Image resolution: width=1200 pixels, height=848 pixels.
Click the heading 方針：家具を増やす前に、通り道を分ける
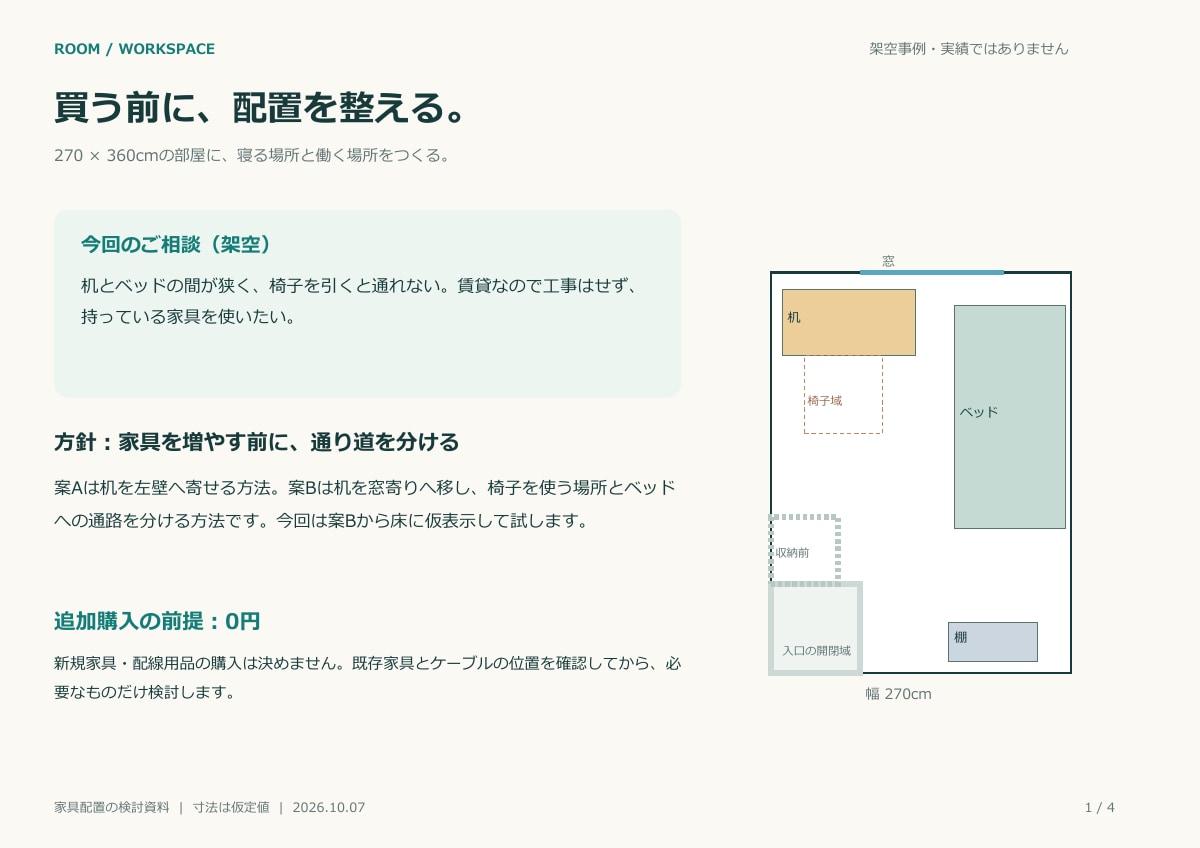(257, 442)
